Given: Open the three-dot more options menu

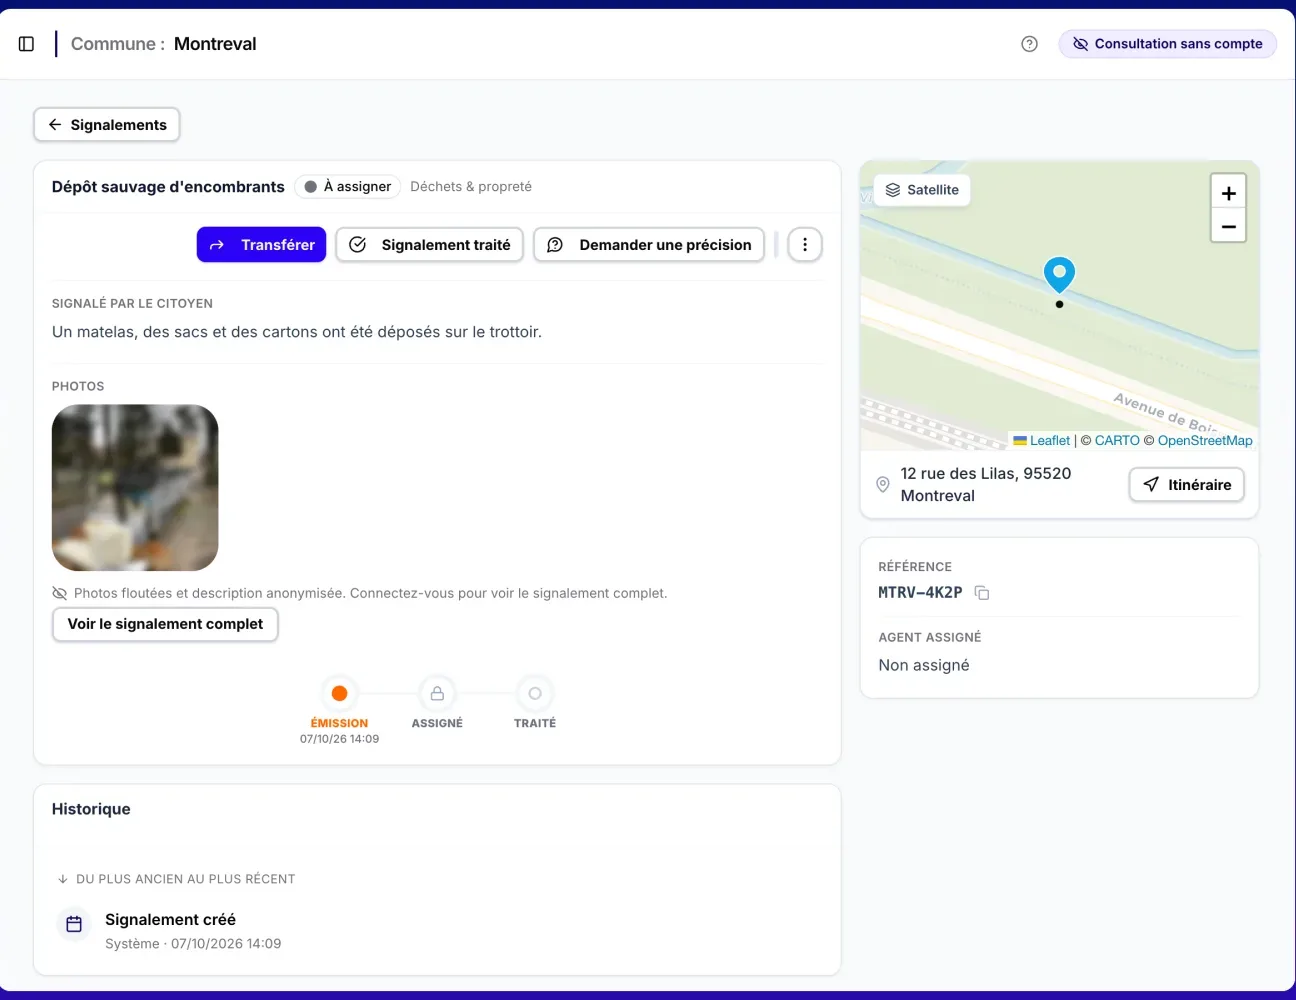Looking at the screenshot, I should click(x=805, y=245).
